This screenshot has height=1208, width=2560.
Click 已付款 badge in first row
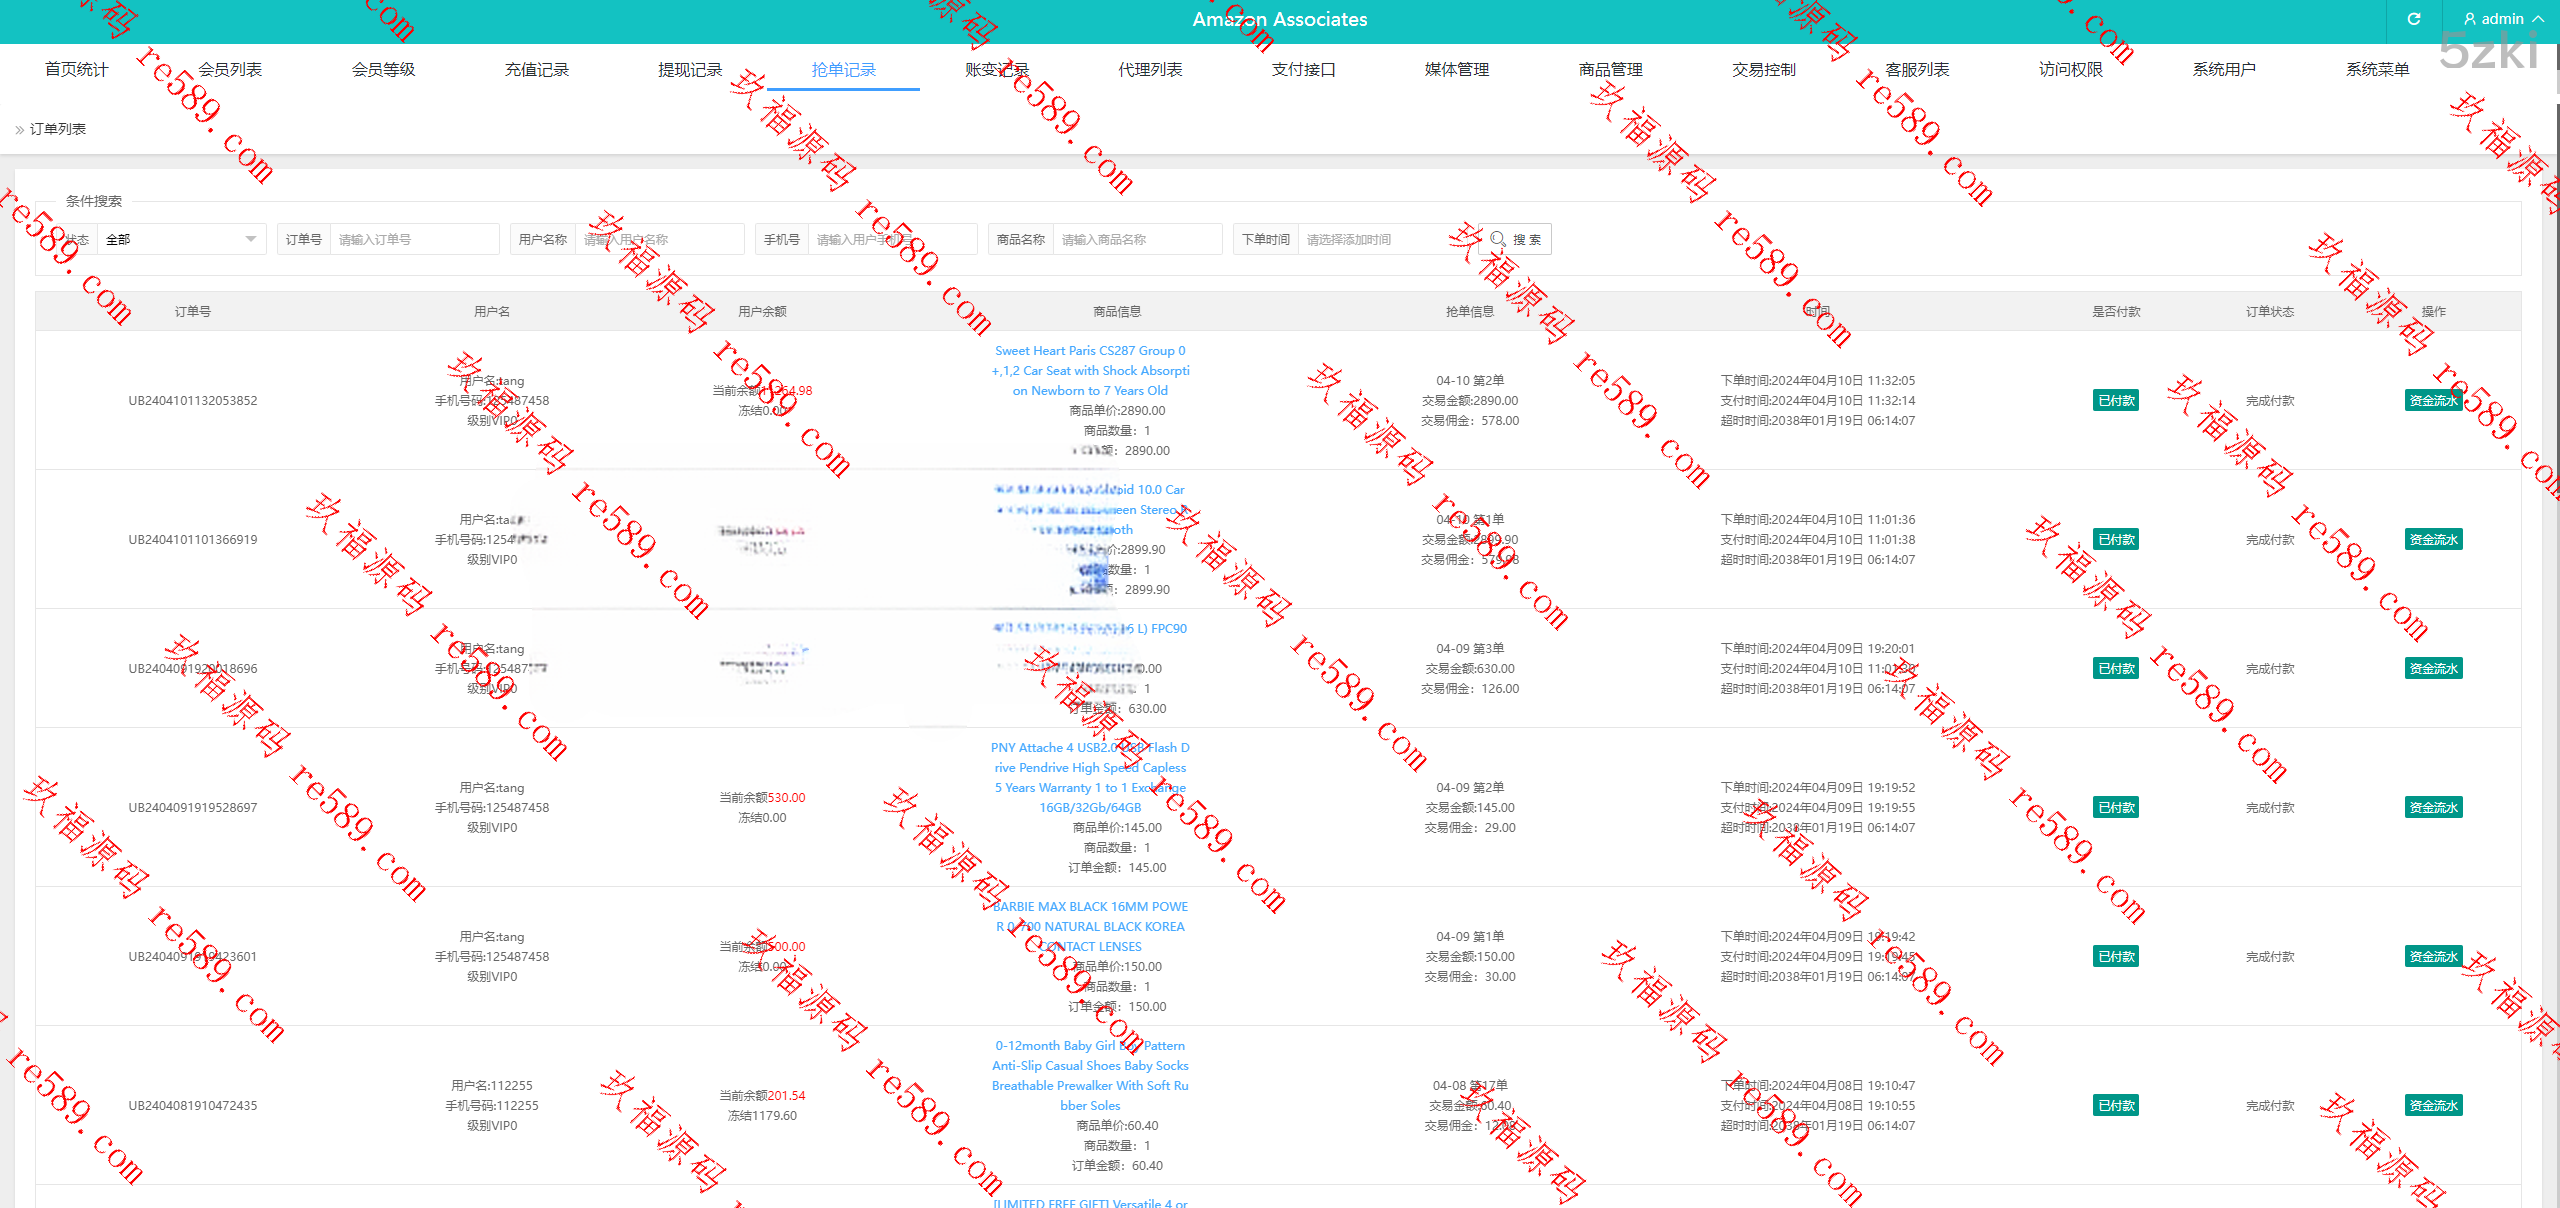click(2116, 400)
